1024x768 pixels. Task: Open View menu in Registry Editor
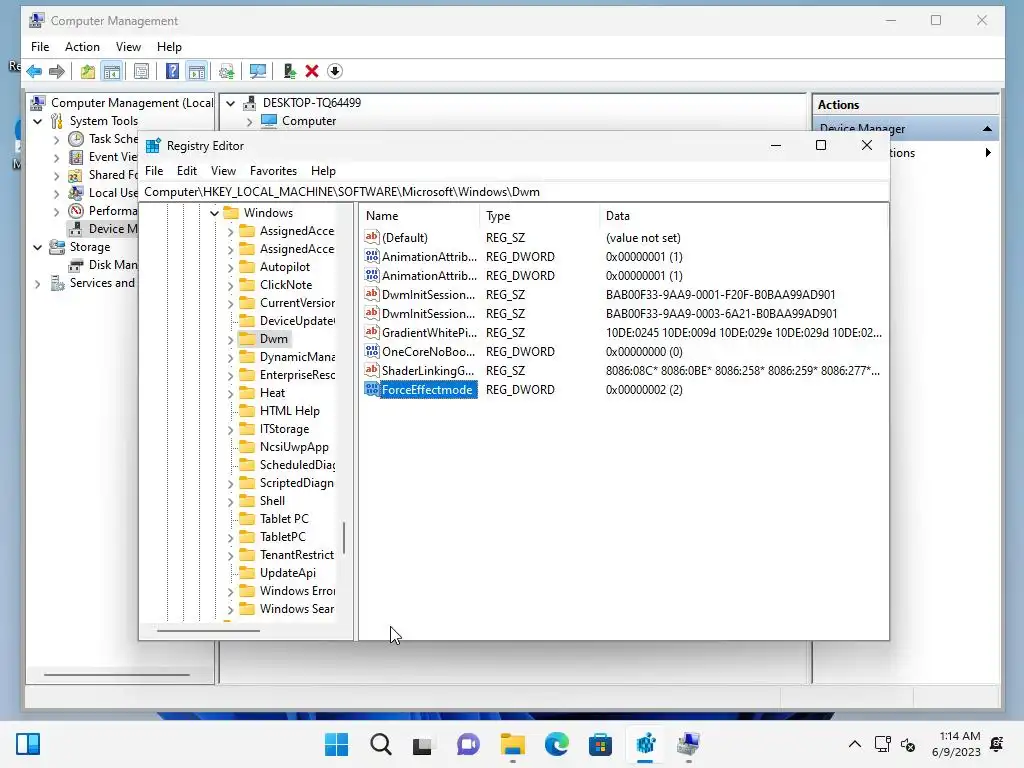pyautogui.click(x=223, y=171)
